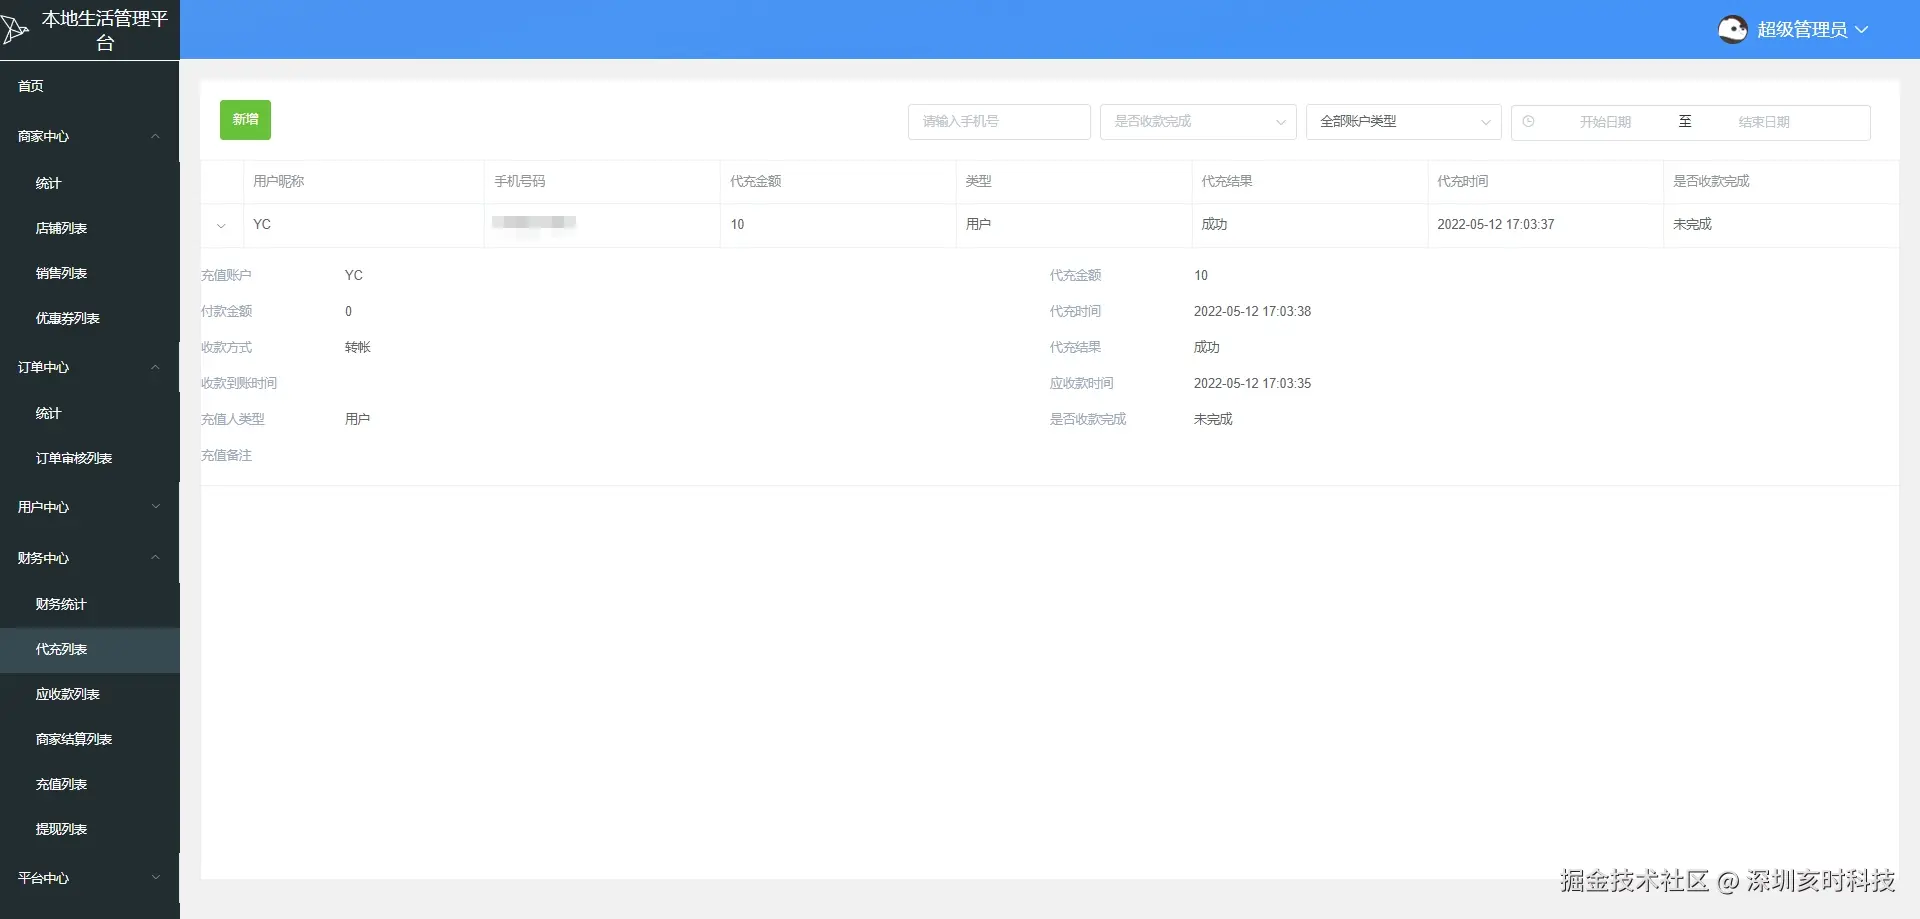Click the clock icon in date range
1920x919 pixels.
tap(1528, 122)
